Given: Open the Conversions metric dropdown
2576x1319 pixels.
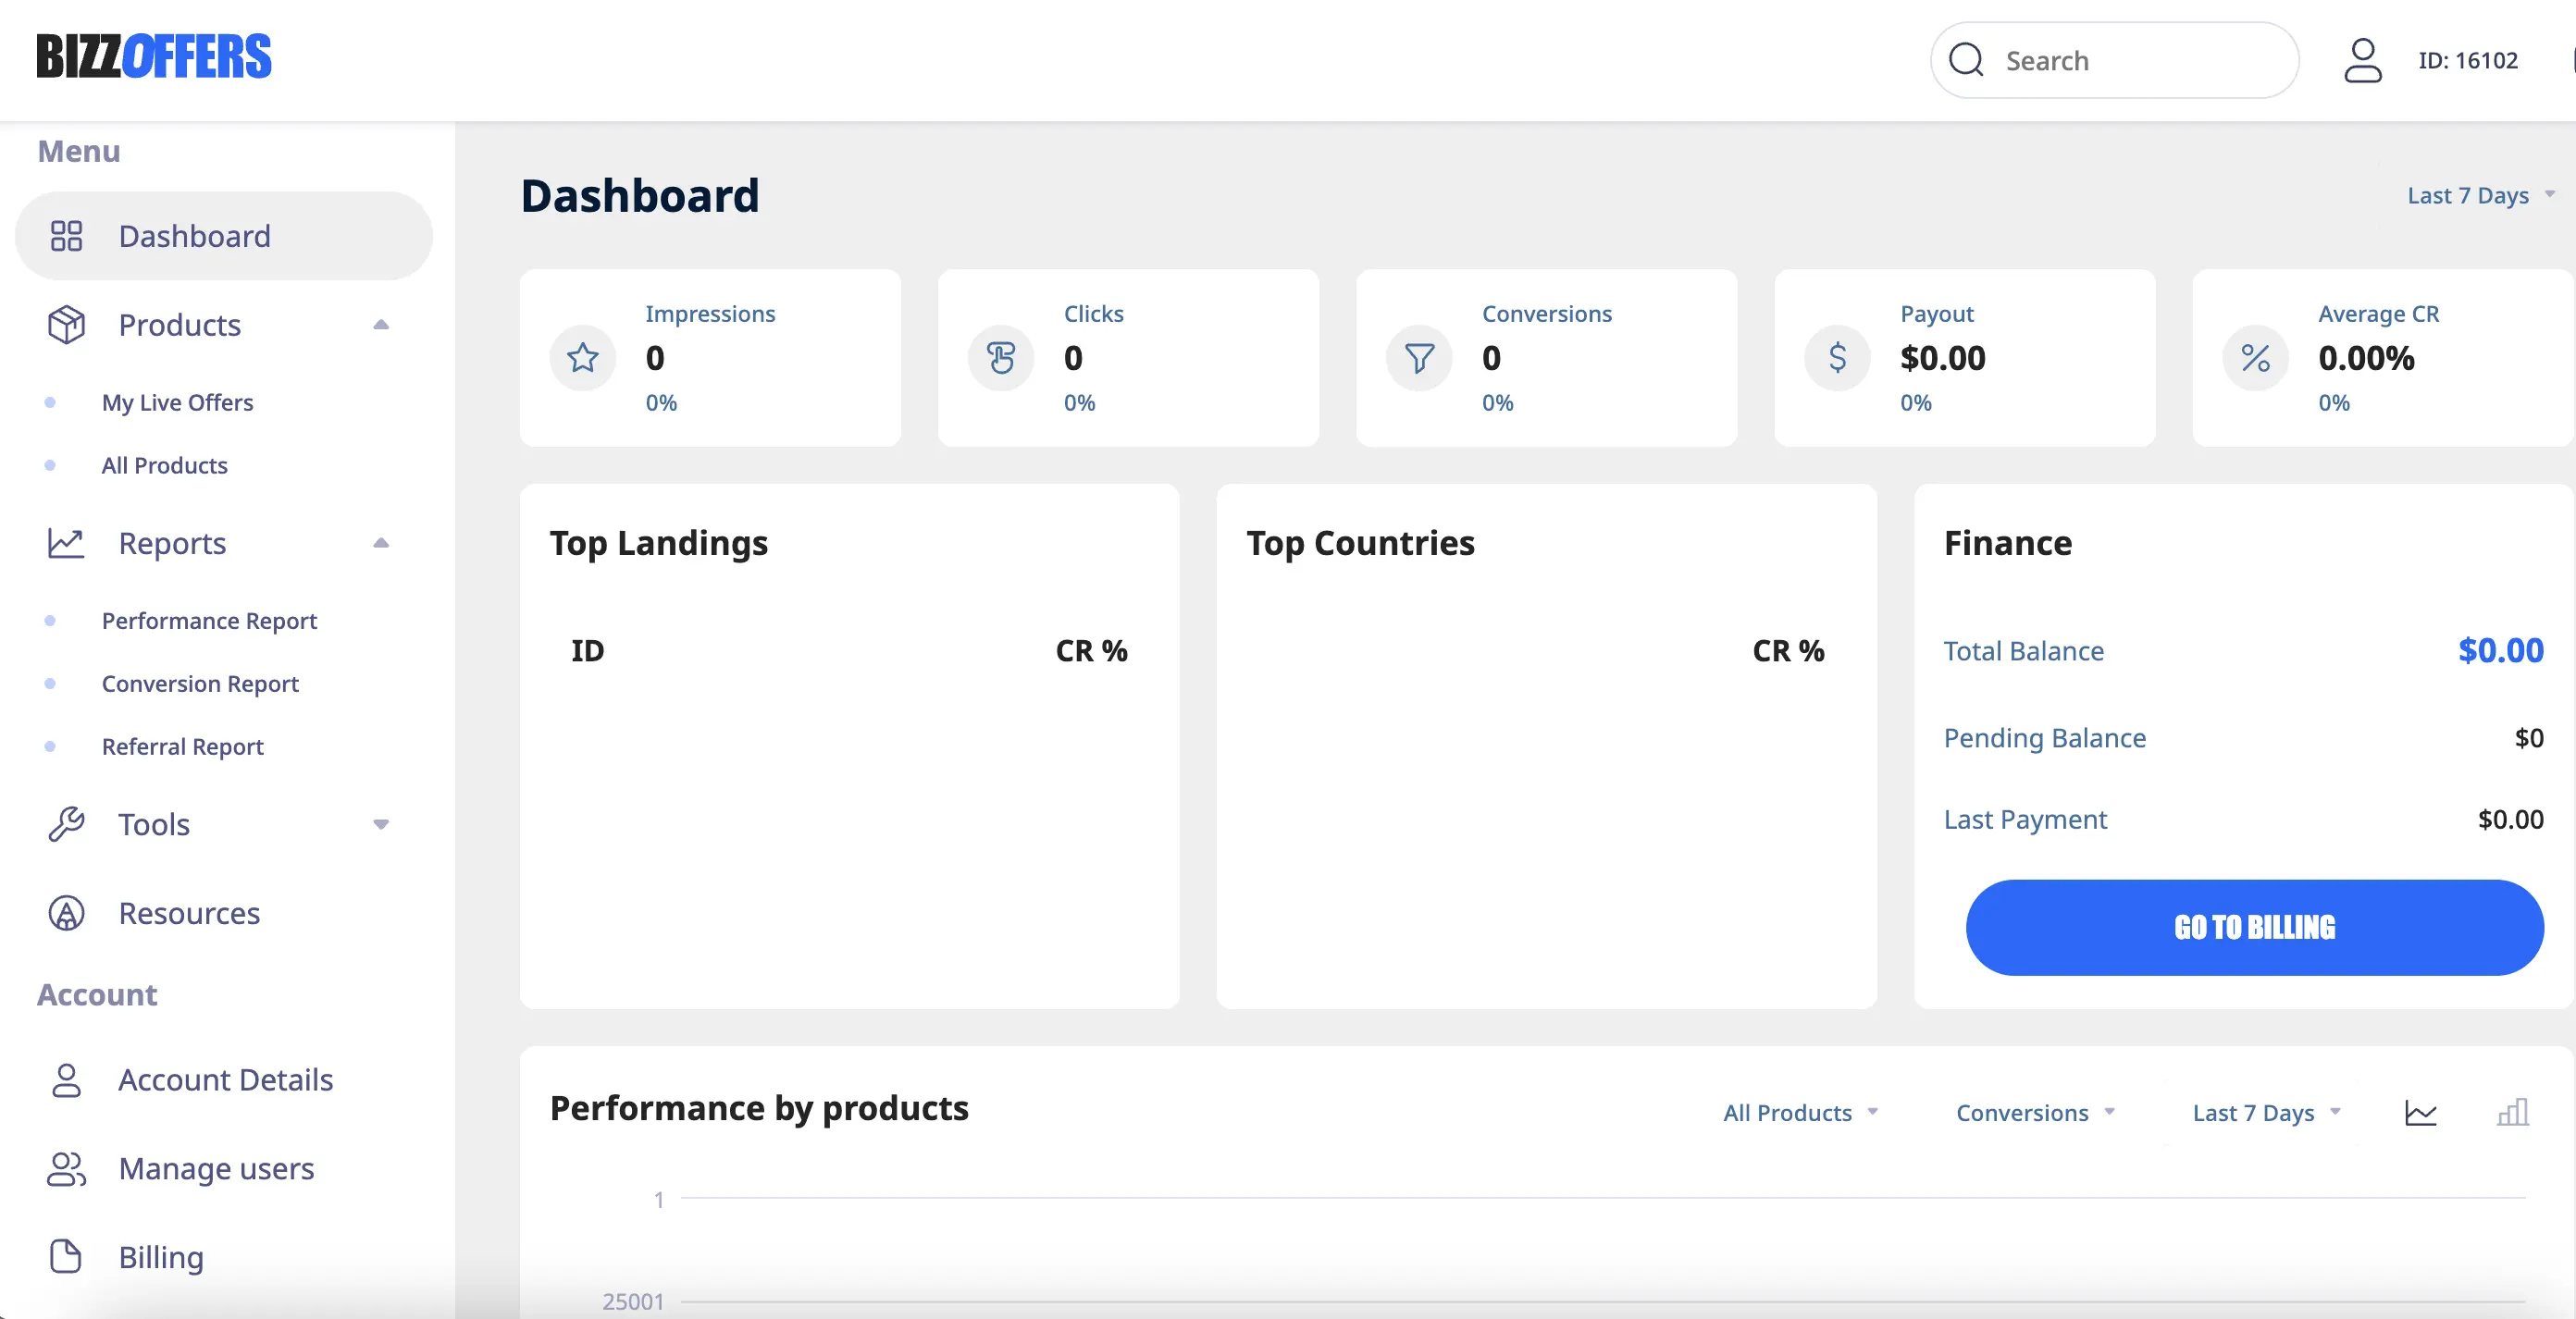Looking at the screenshot, I should pyautogui.click(x=2034, y=1112).
